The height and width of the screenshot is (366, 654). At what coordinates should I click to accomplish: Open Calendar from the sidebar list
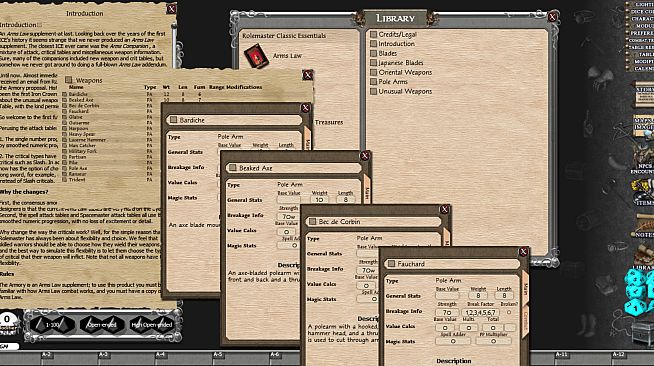tap(641, 68)
